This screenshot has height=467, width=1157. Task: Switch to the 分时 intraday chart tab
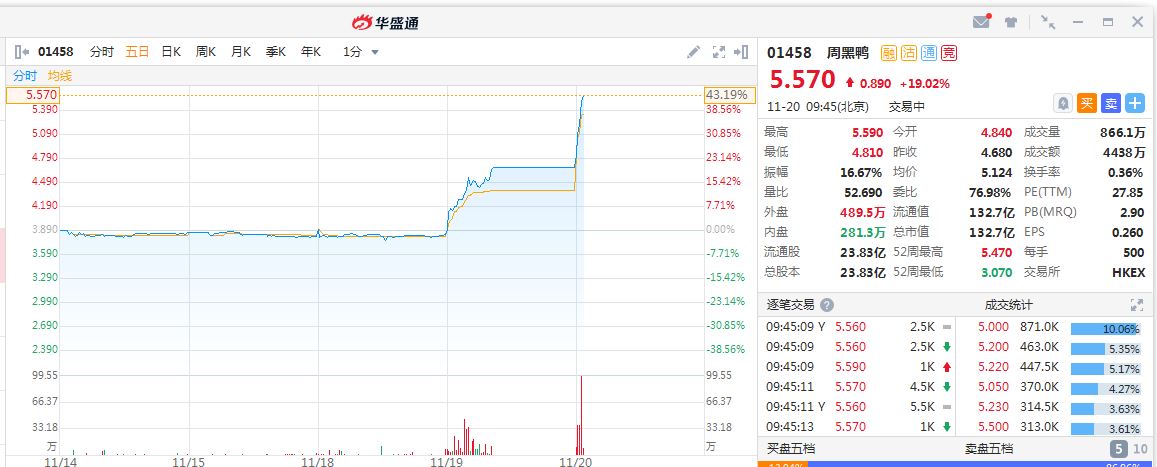tap(102, 52)
